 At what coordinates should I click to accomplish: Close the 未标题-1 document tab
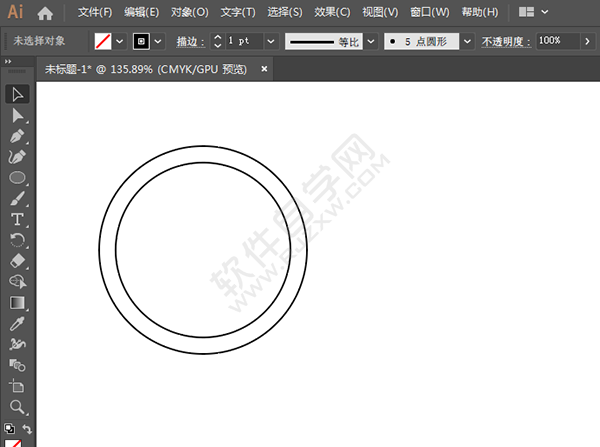coord(264,69)
